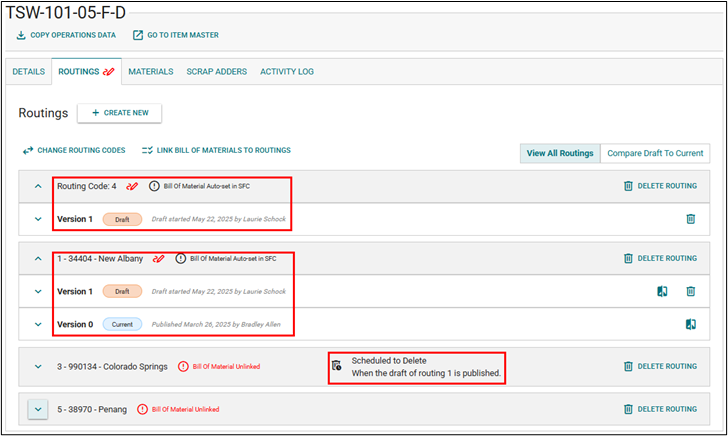Switch to Compare Draft To Current view
The image size is (728, 436).
[655, 153]
